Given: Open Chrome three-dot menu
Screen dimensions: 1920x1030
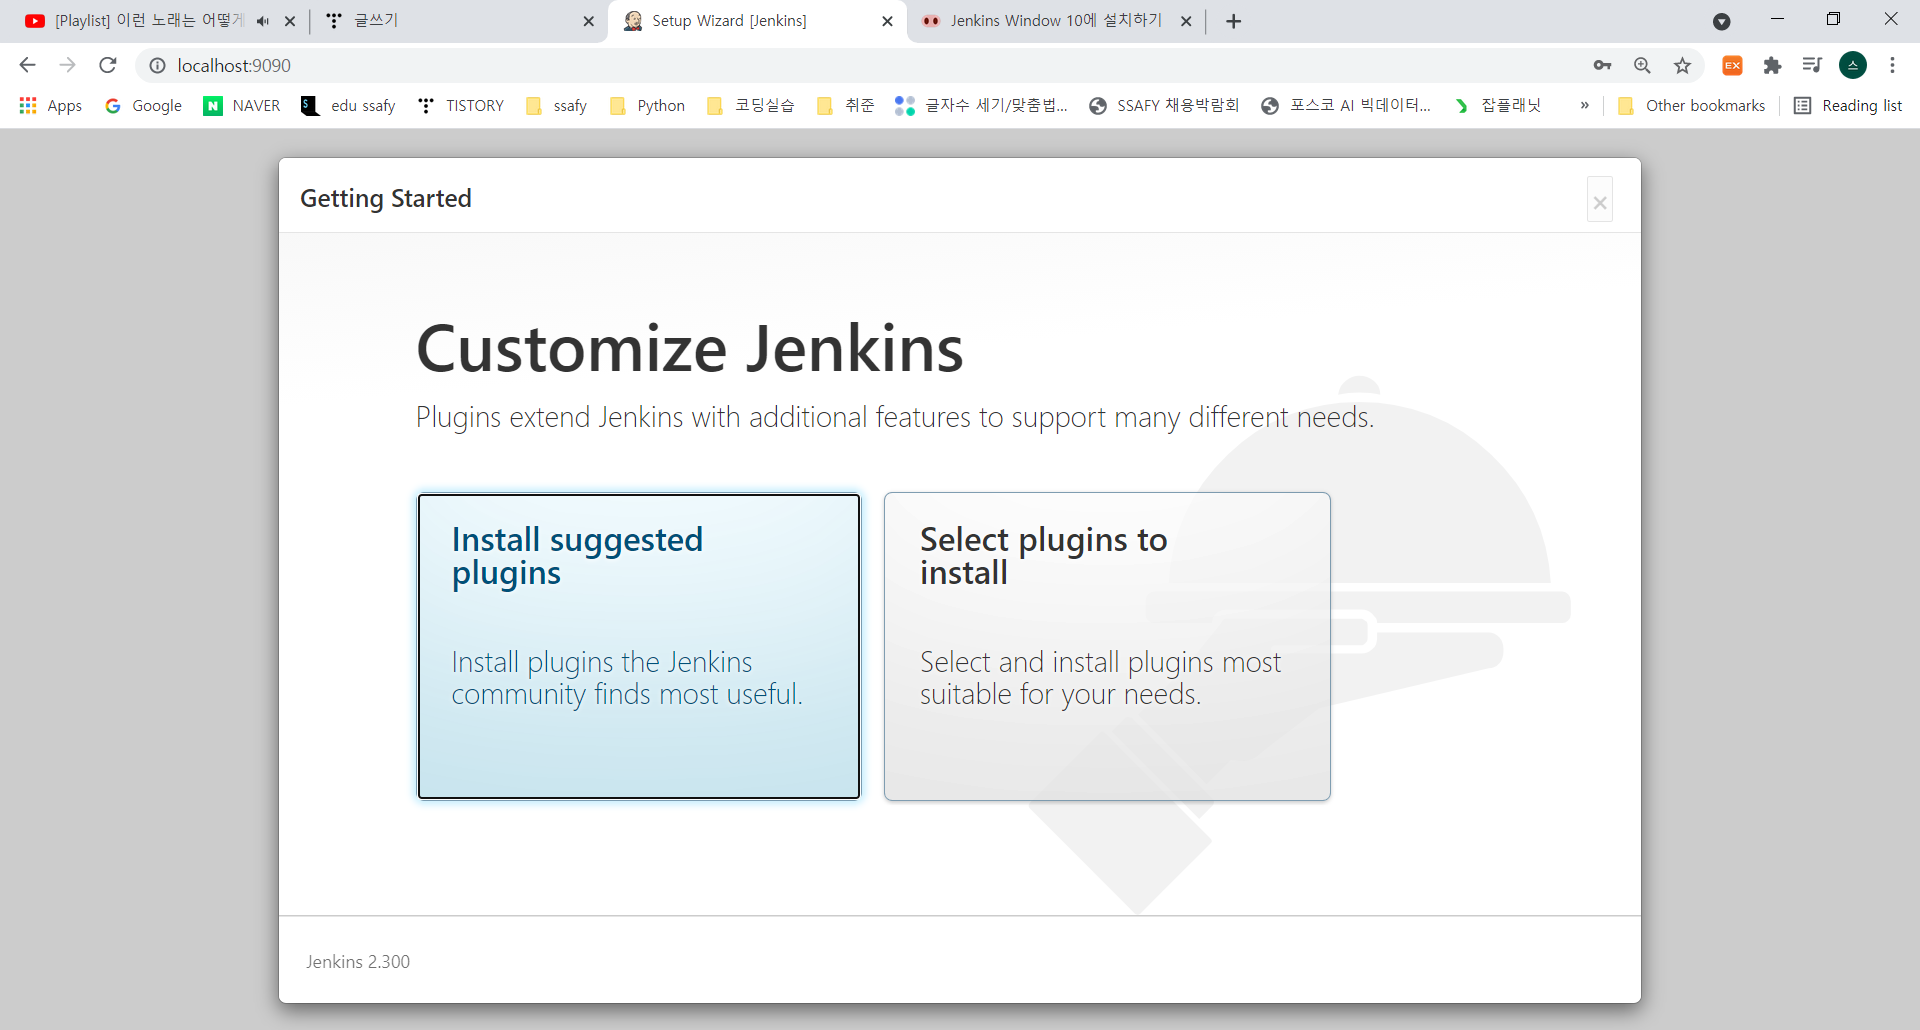Looking at the screenshot, I should pos(1892,65).
